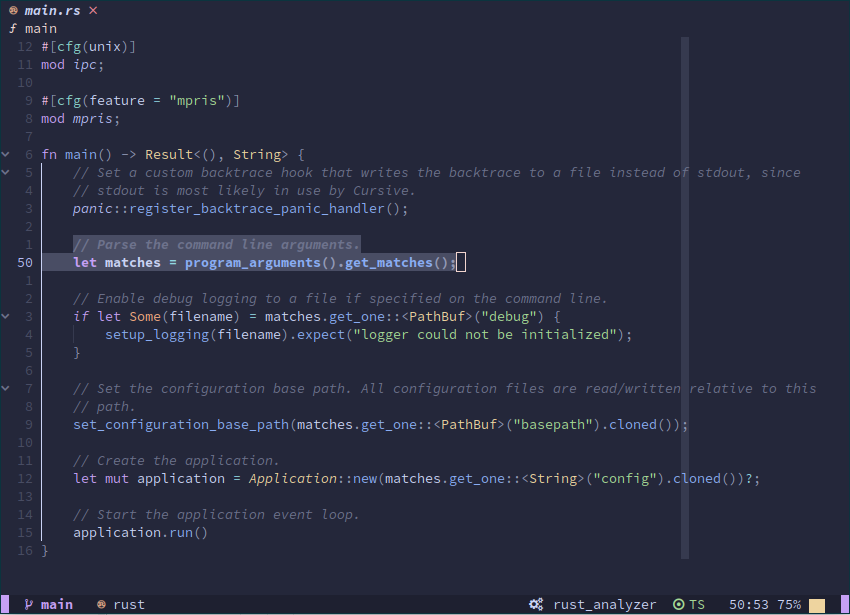Click the rust_analyzer LSP label
The width and height of the screenshot is (850, 615).
point(604,604)
